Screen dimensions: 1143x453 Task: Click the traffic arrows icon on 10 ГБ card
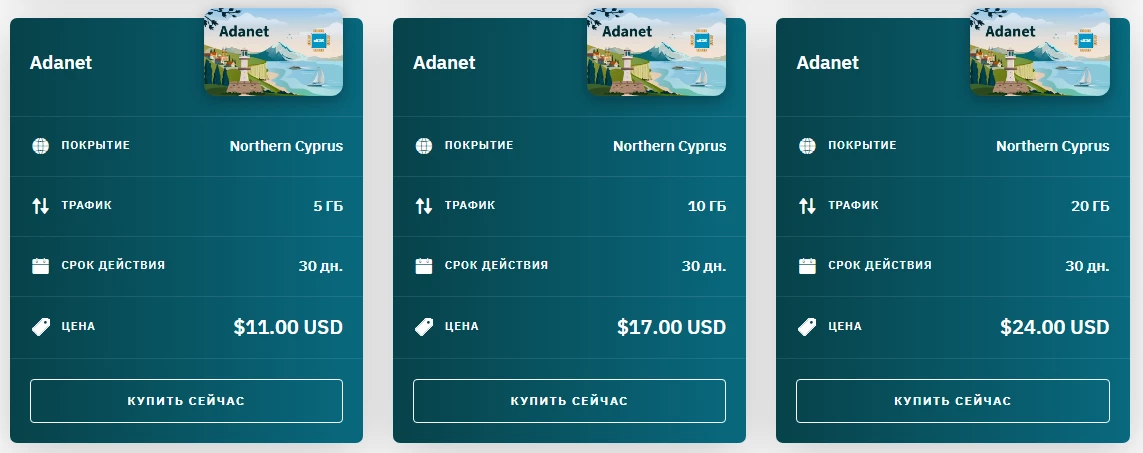pos(424,206)
